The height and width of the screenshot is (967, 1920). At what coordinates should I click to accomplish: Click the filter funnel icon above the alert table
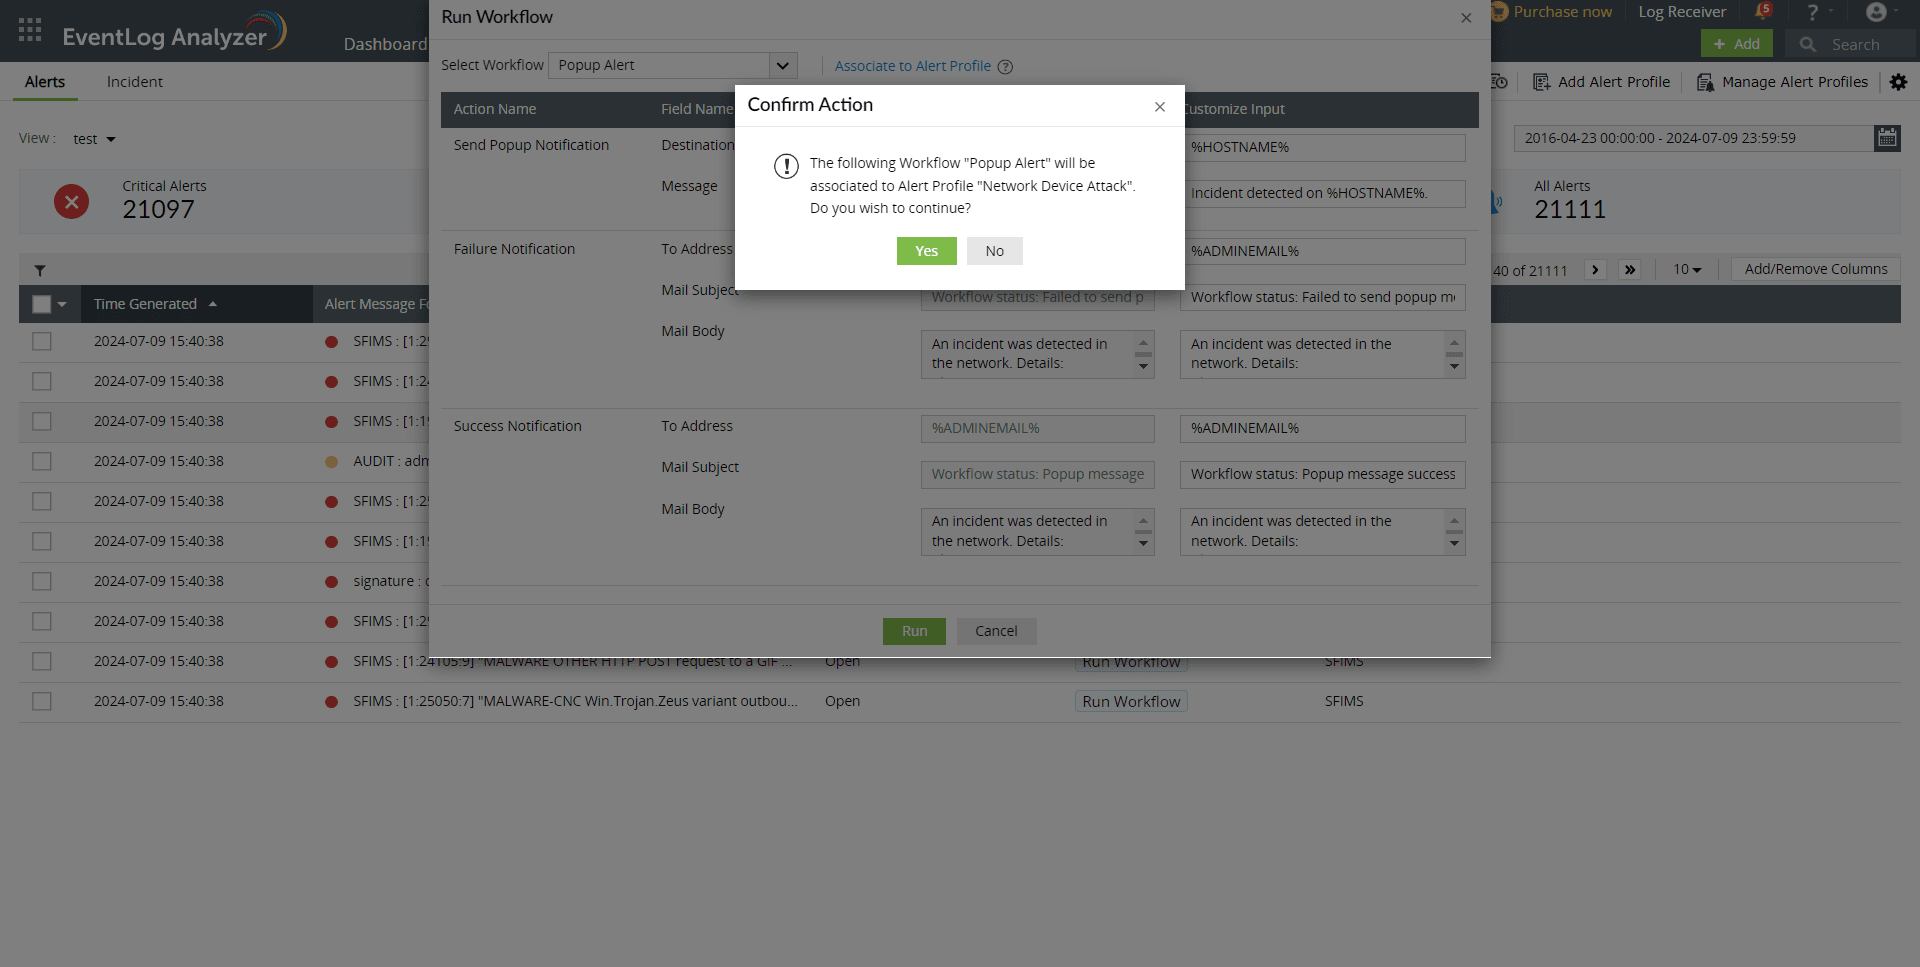tap(41, 270)
